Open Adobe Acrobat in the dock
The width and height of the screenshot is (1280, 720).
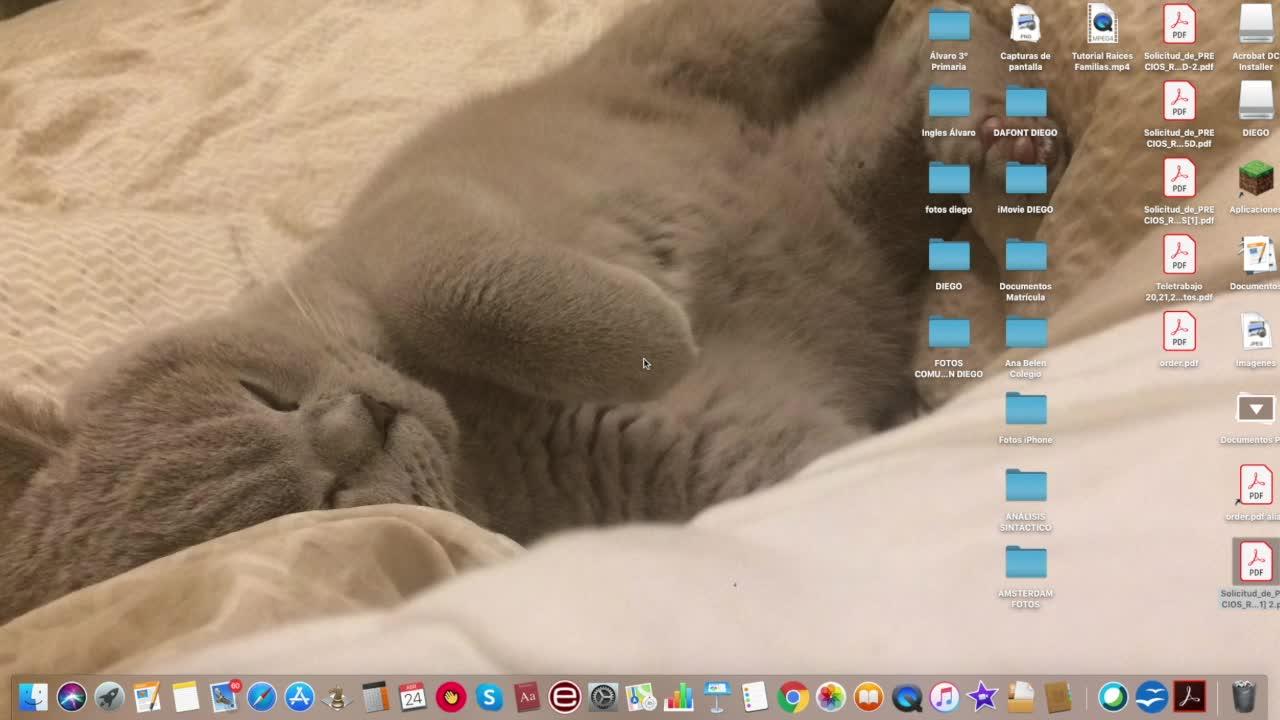(1189, 696)
